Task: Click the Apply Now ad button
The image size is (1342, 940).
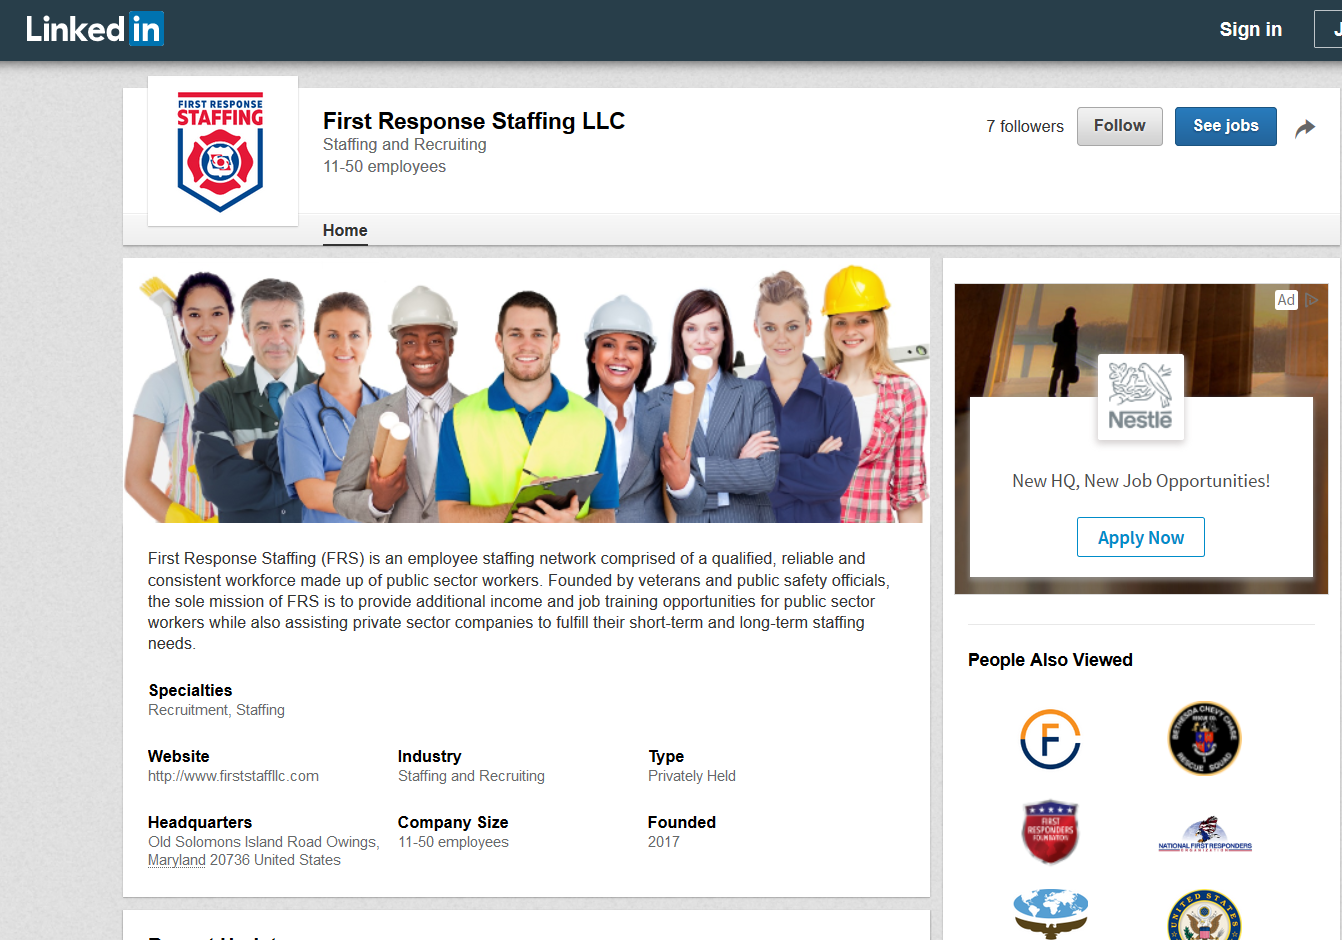Action: [x=1140, y=537]
